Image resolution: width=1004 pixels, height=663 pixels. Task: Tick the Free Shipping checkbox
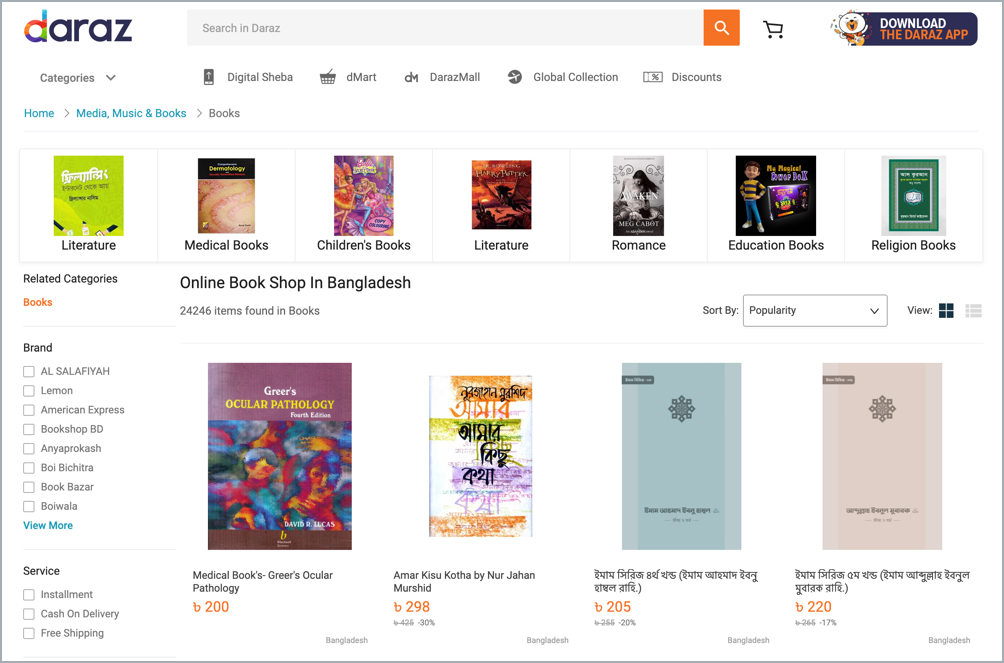pyautogui.click(x=29, y=633)
